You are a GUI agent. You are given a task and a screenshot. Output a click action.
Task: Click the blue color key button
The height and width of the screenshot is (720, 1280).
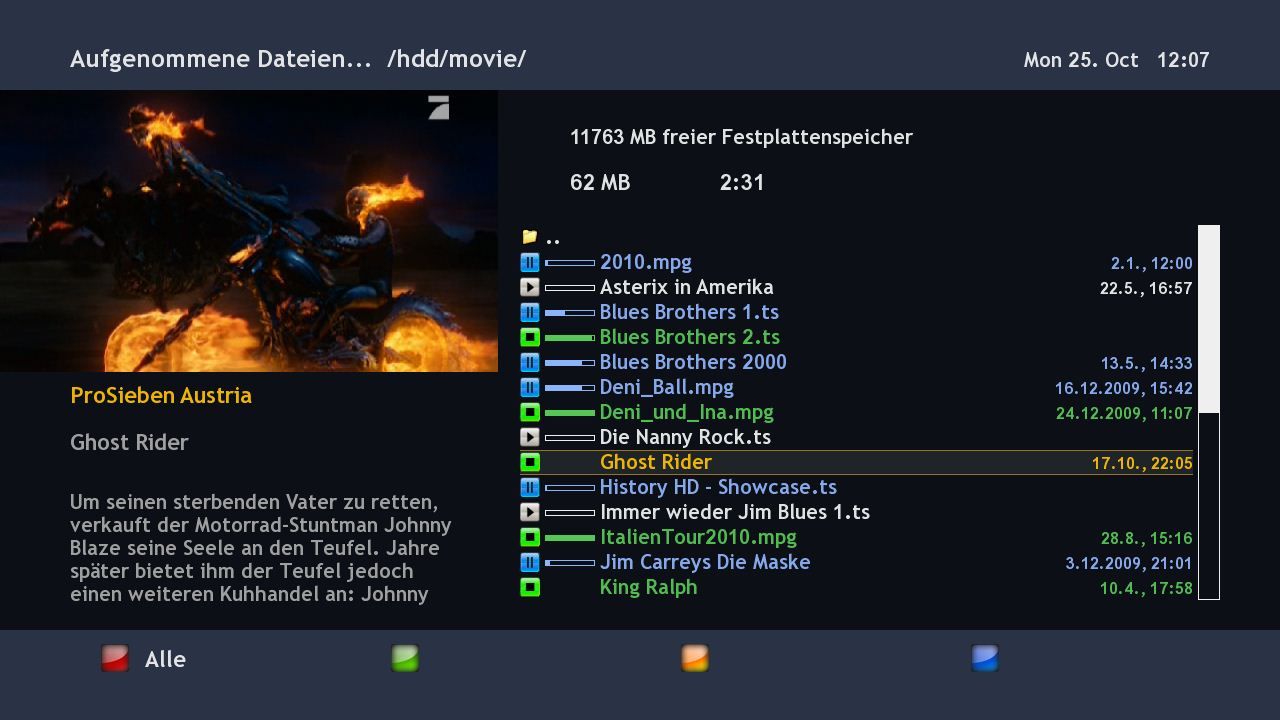tap(985, 658)
